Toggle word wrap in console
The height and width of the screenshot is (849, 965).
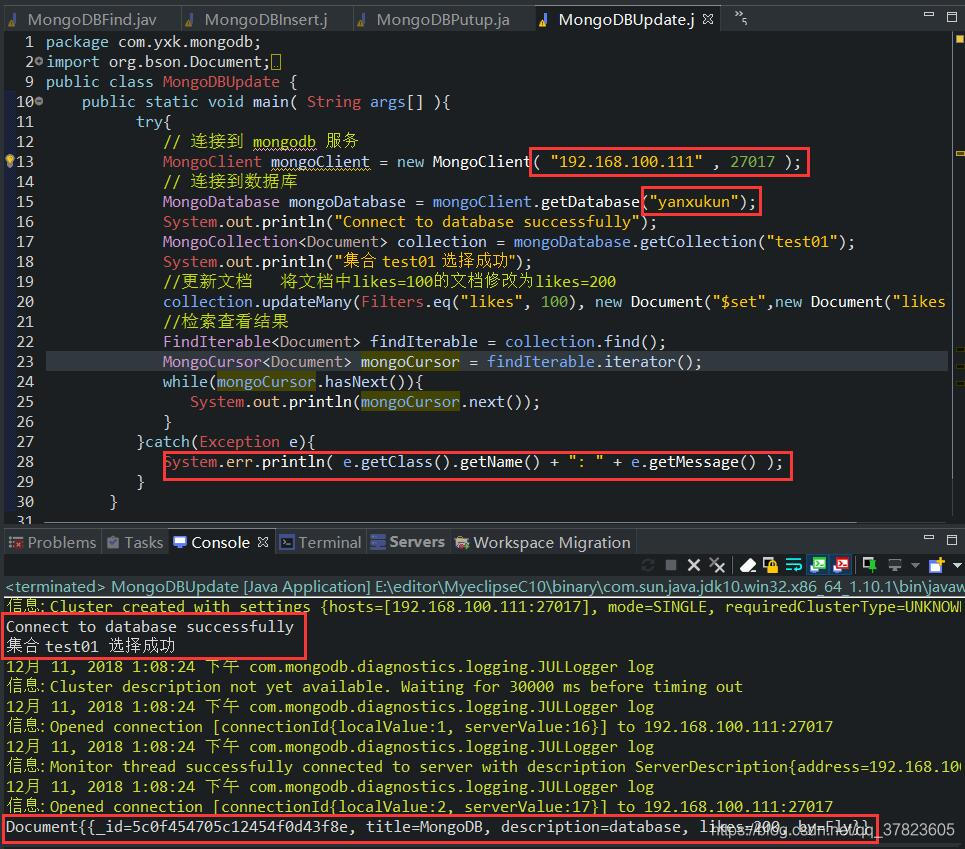[x=794, y=565]
